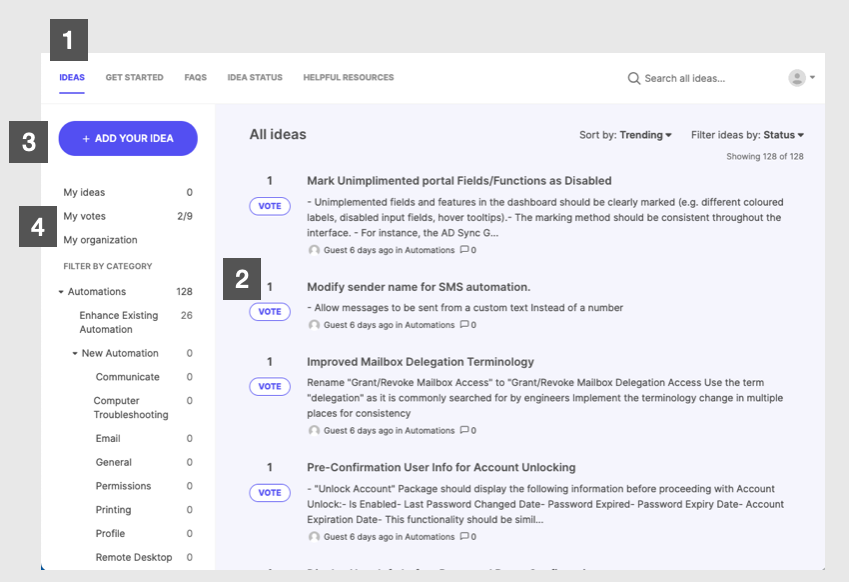
Task: Click dropdown caret next to user avatar
Action: click(812, 77)
